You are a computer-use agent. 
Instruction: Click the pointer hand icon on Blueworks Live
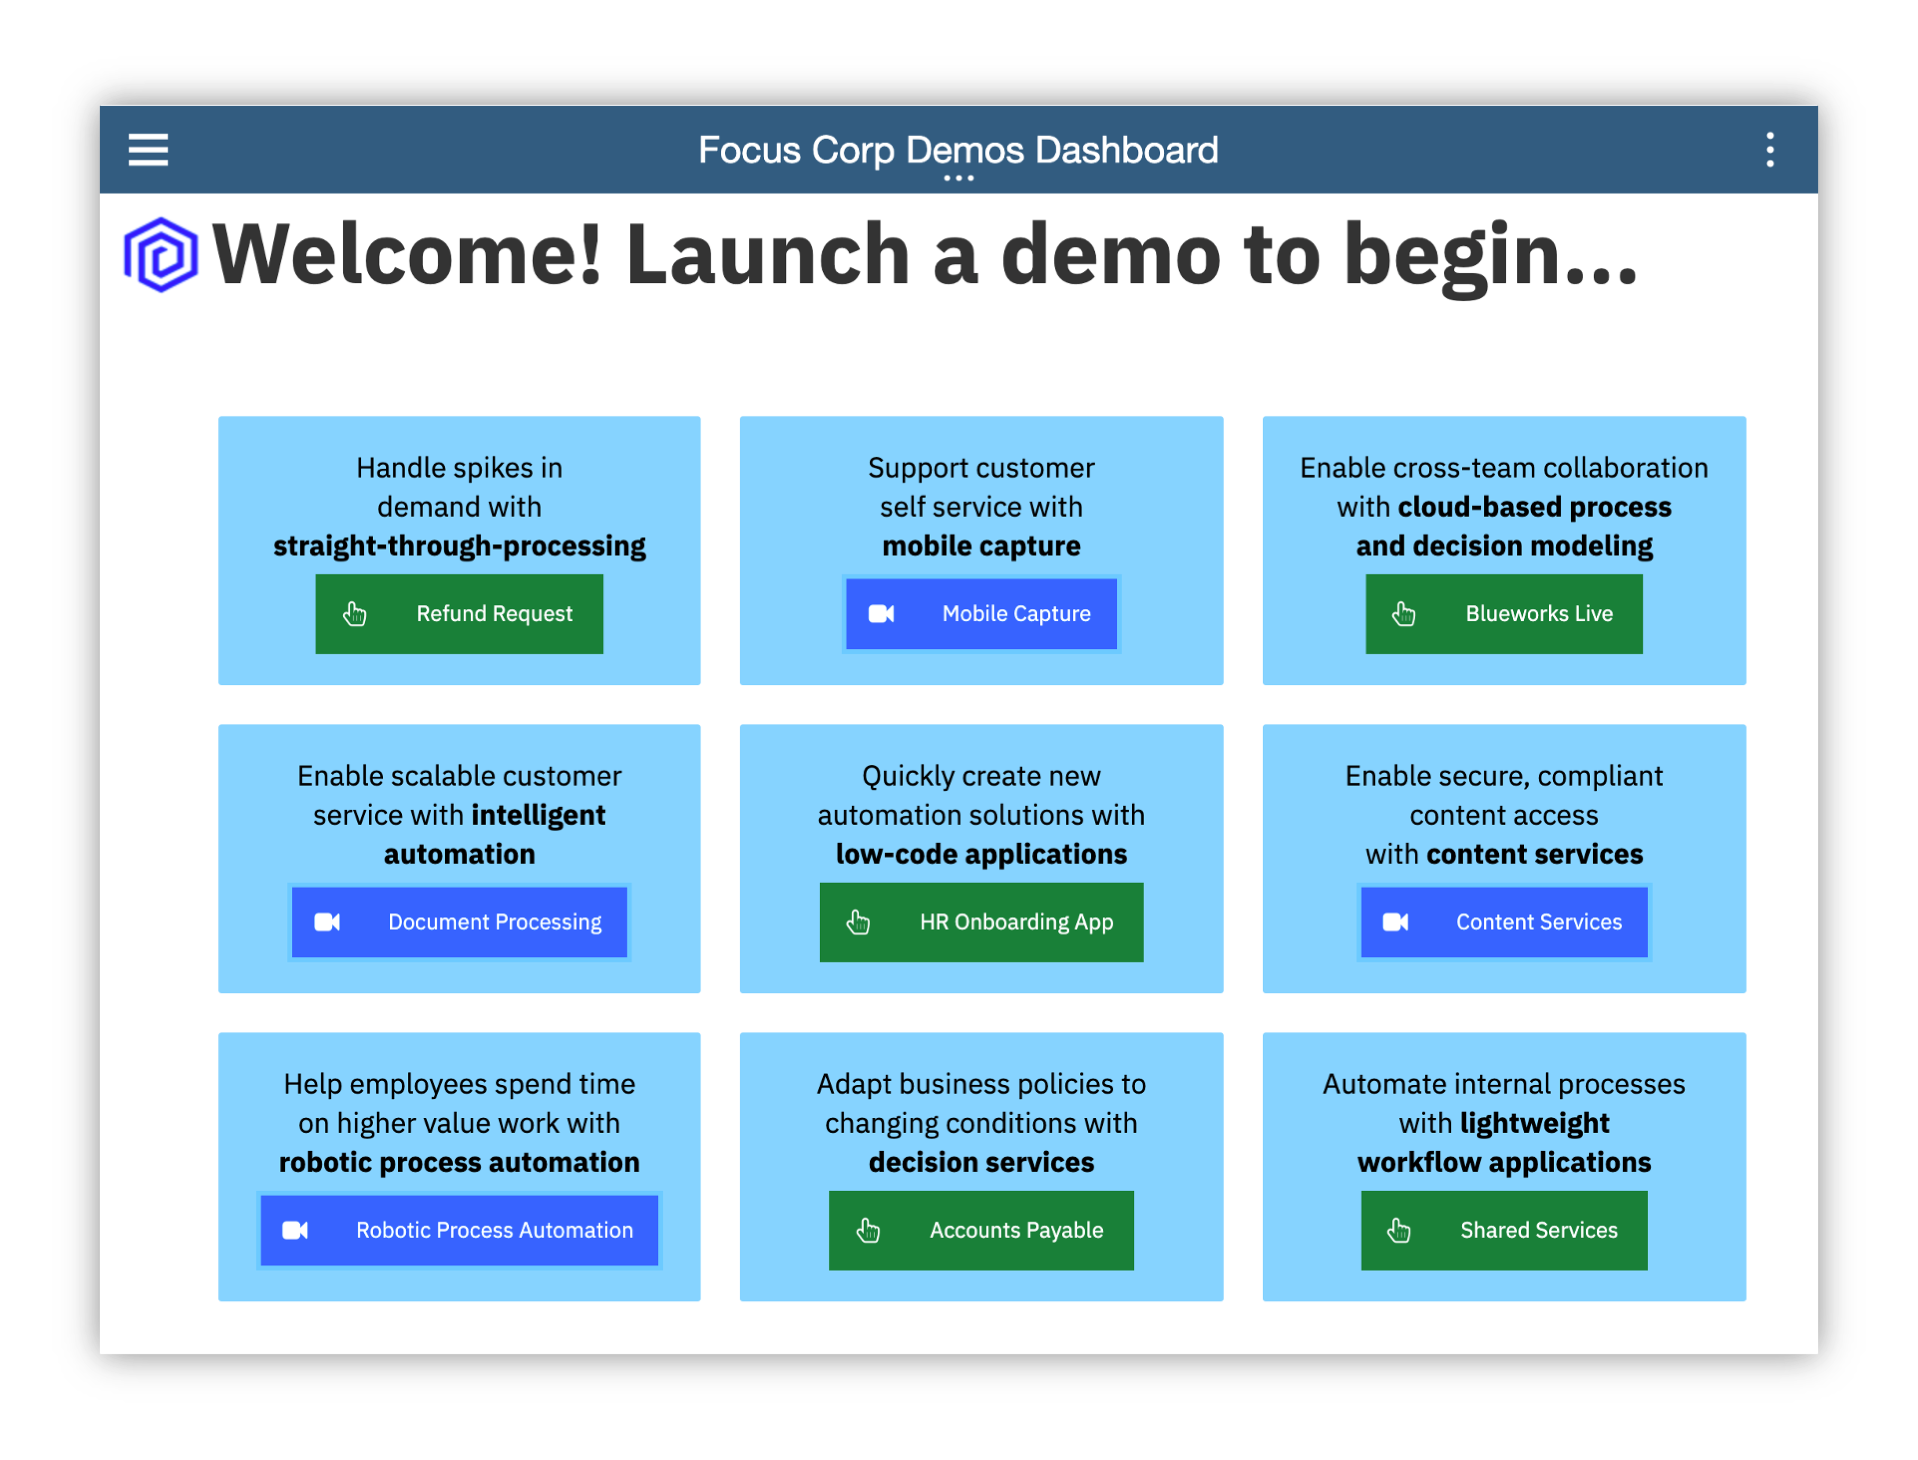(x=1404, y=613)
